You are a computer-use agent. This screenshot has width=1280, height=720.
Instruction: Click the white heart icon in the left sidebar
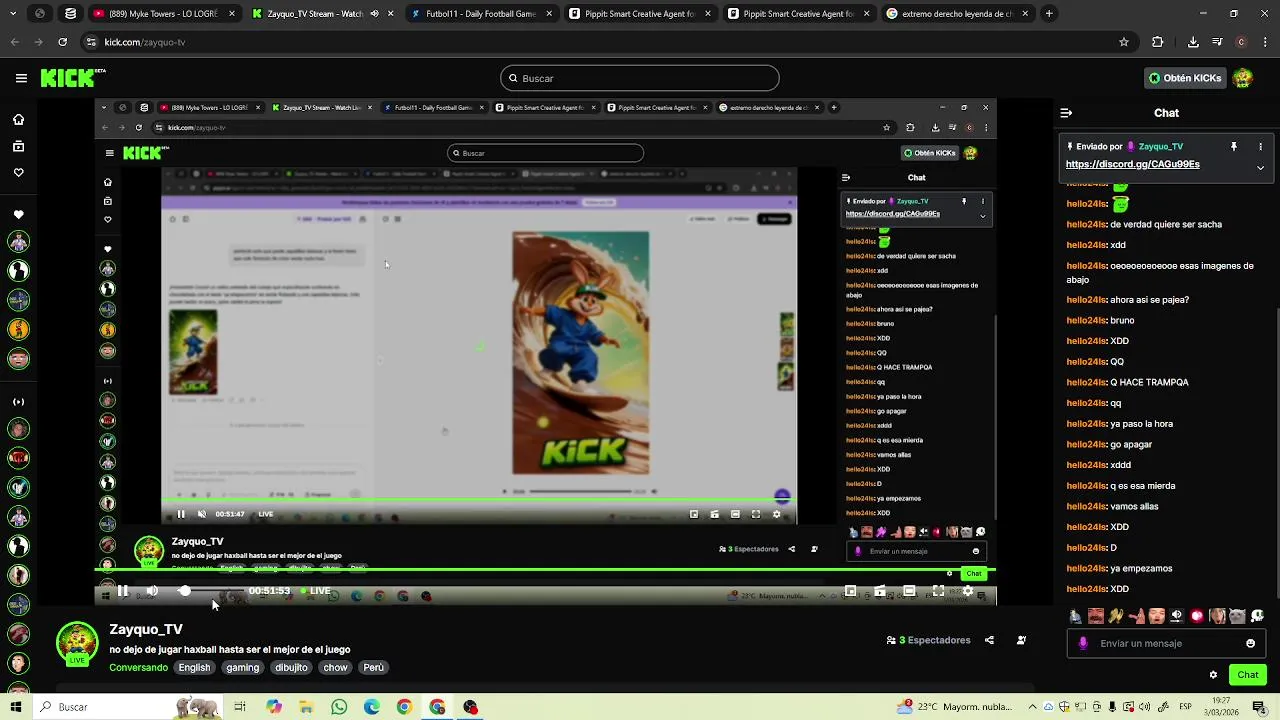coord(18,215)
